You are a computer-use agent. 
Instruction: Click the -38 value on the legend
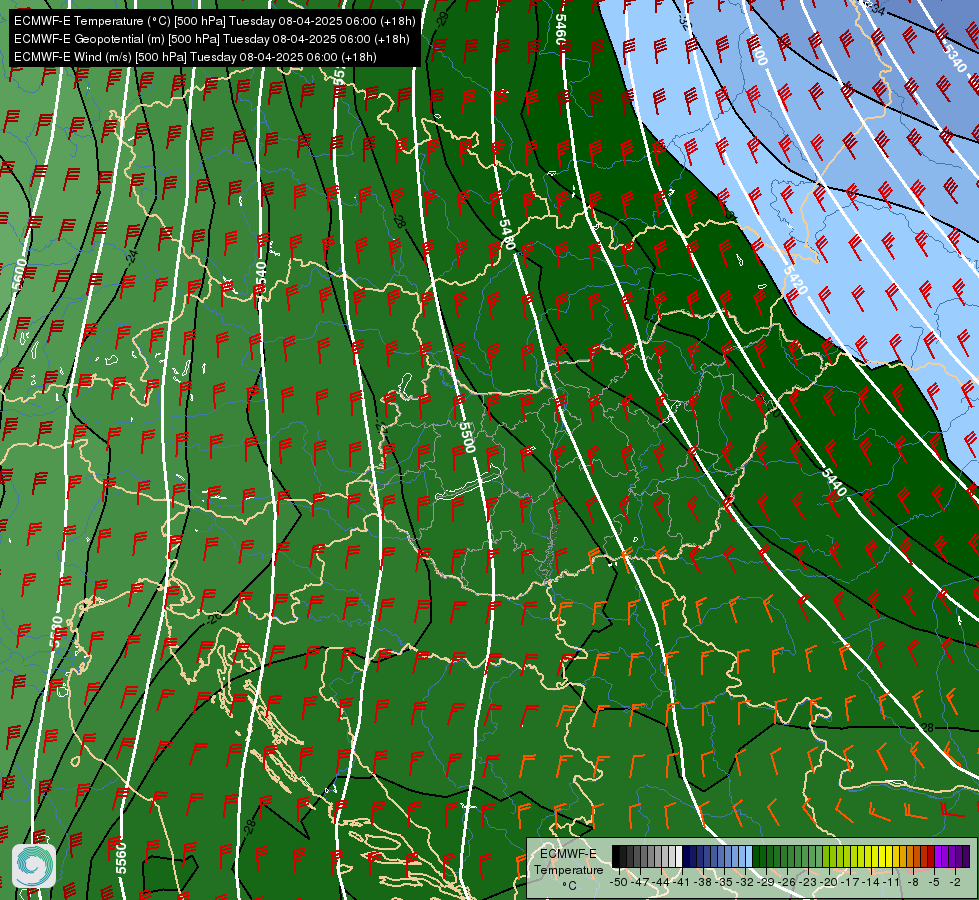pyautogui.click(x=704, y=883)
